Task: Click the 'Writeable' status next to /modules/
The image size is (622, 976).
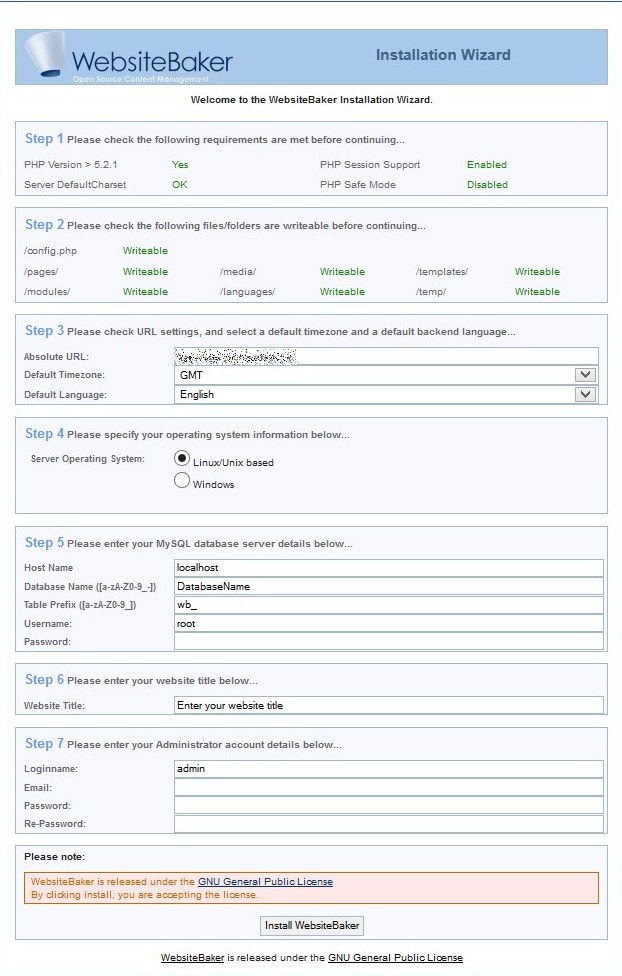Action: pos(145,291)
